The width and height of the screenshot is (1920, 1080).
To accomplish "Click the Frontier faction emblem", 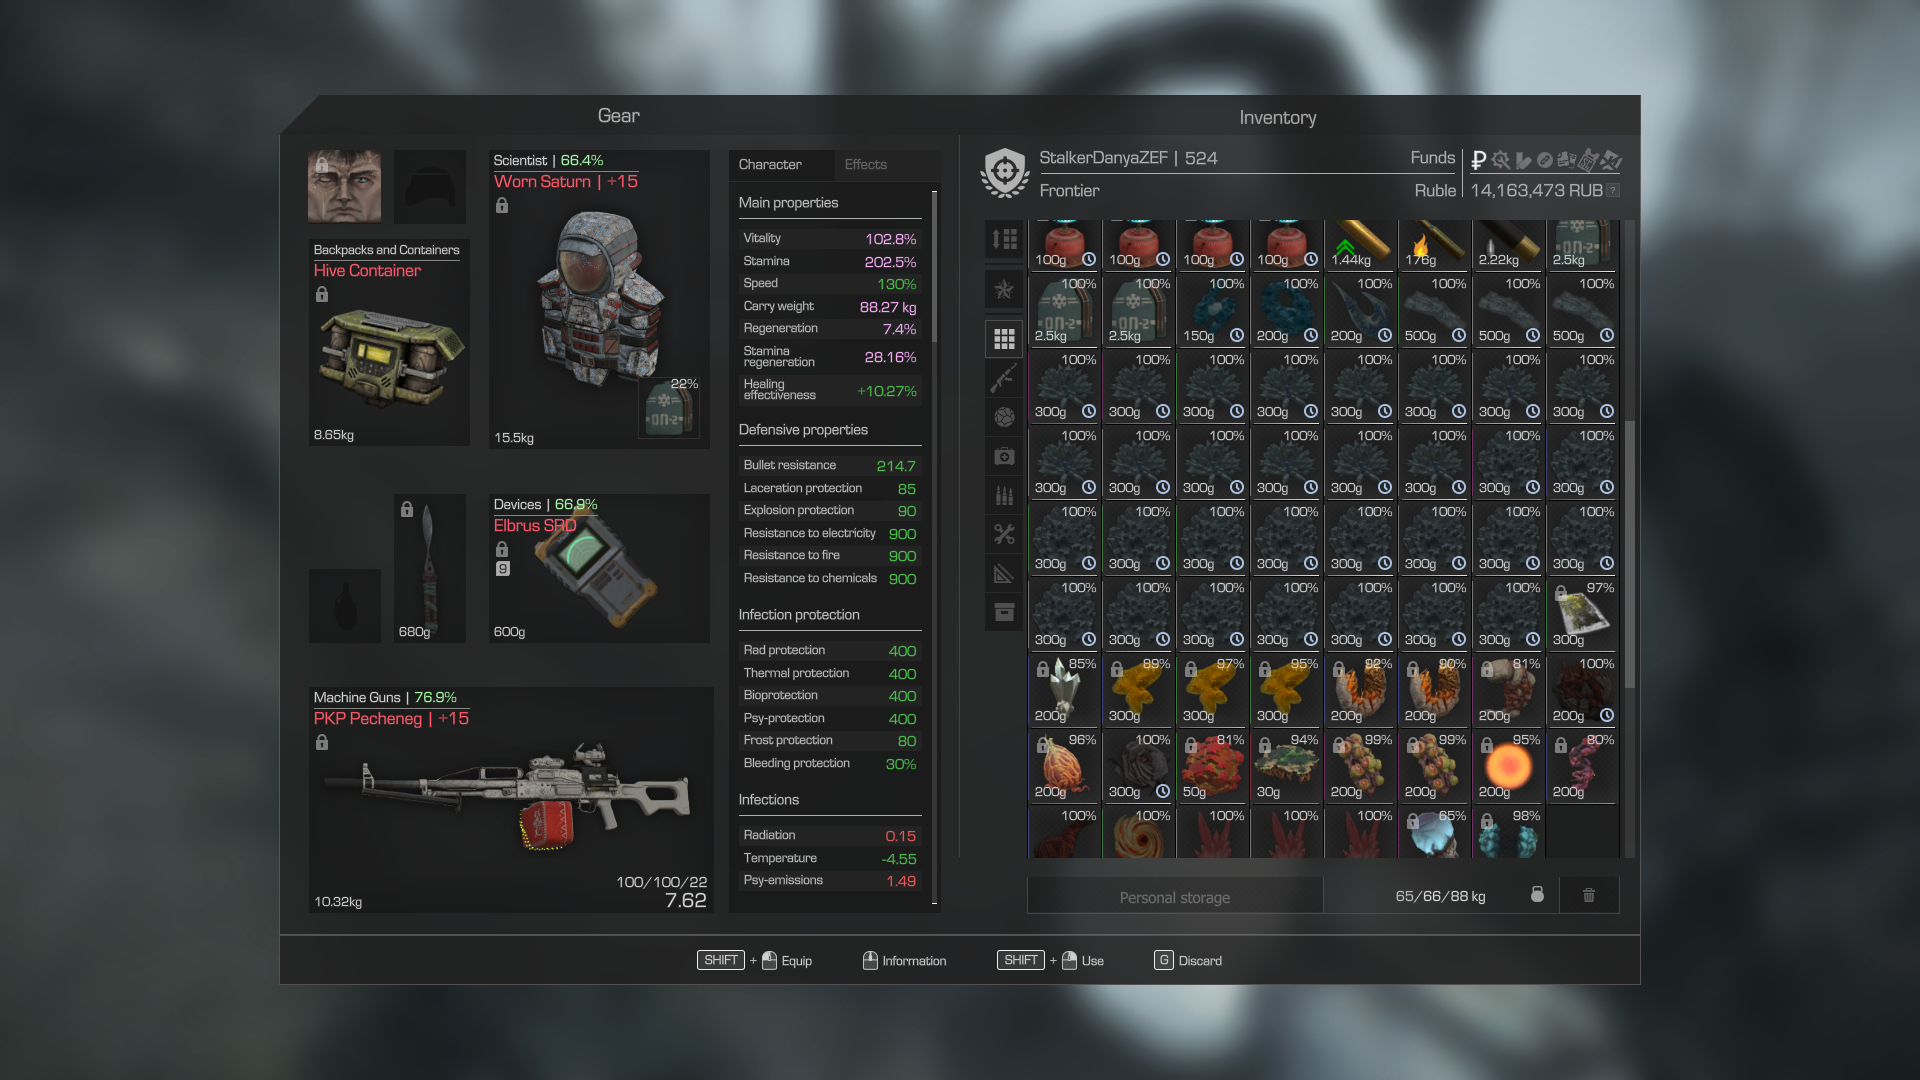I will pyautogui.click(x=1005, y=173).
